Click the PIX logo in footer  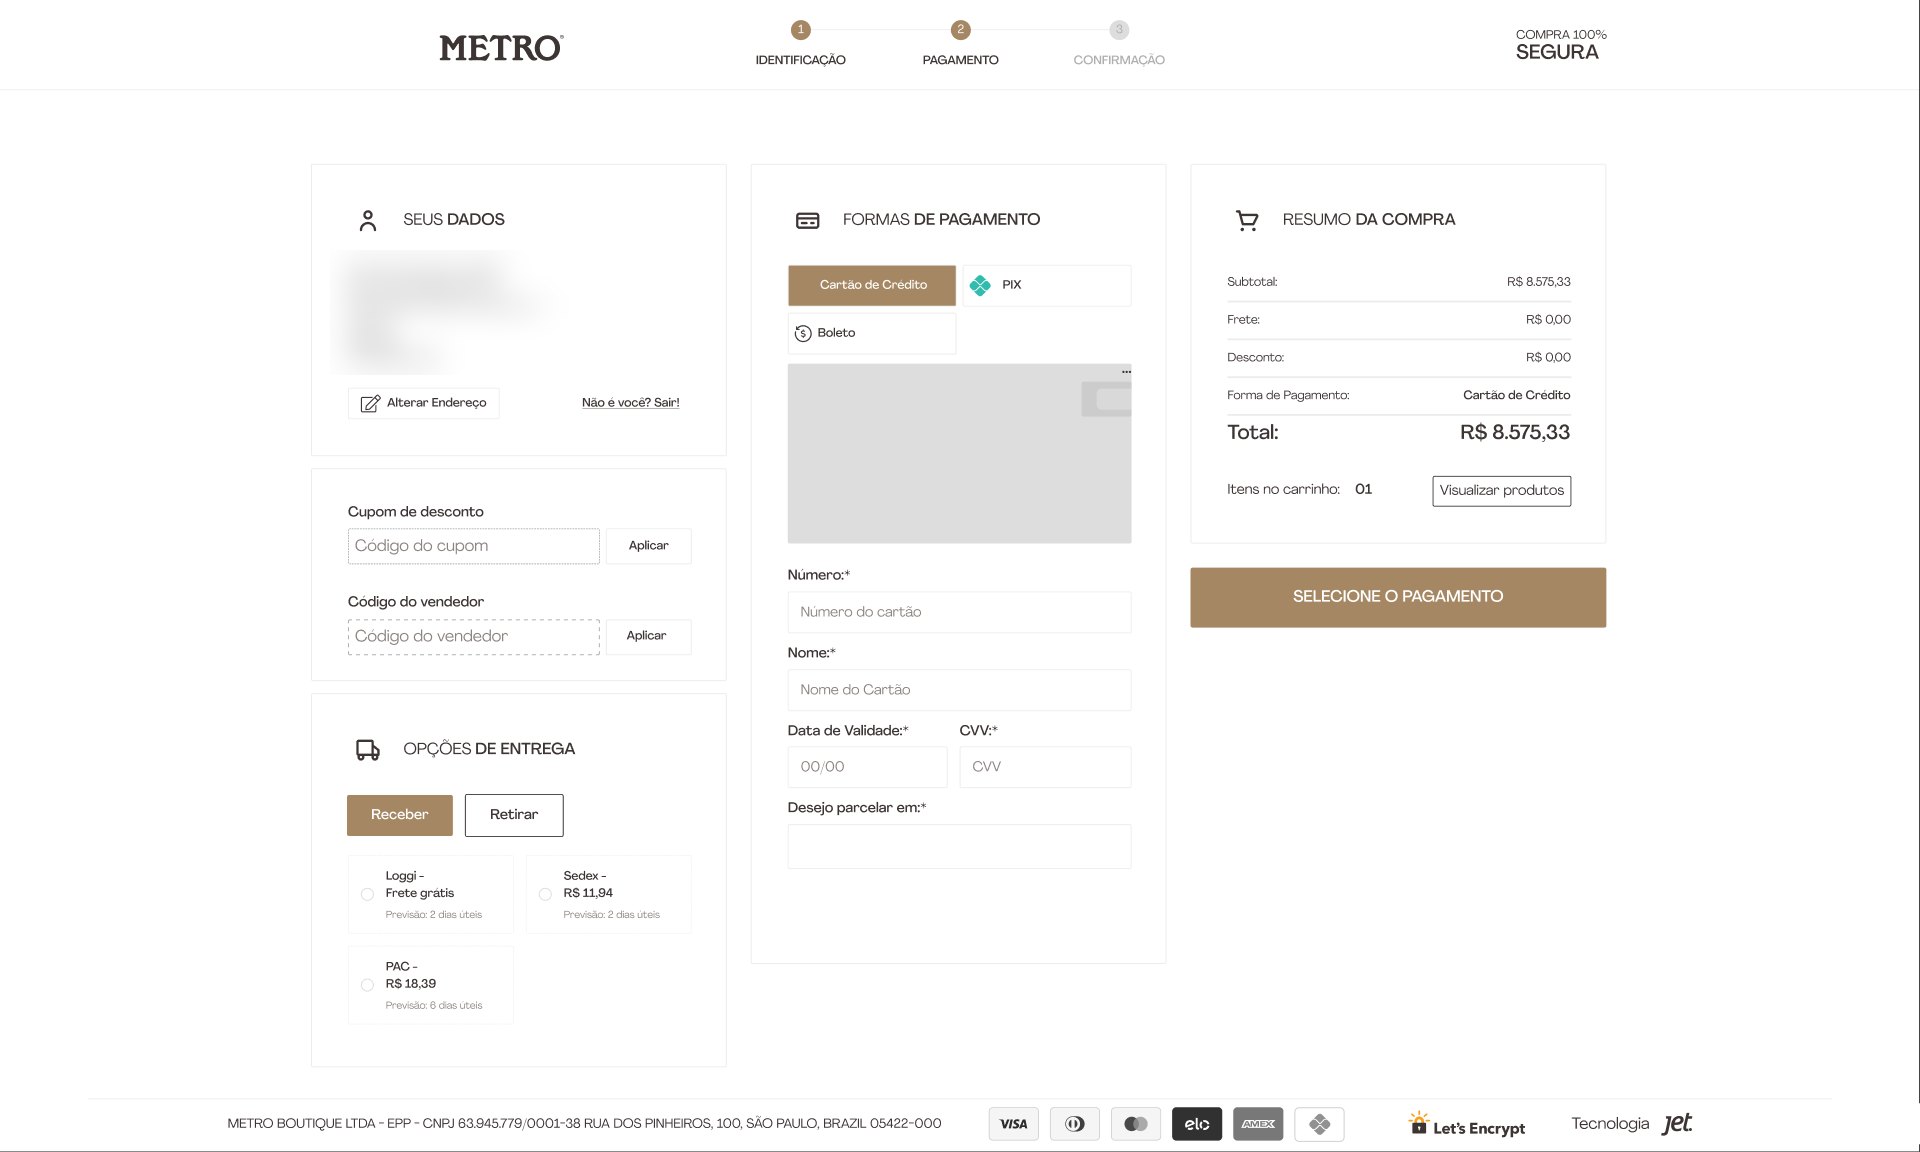[x=1319, y=1124]
